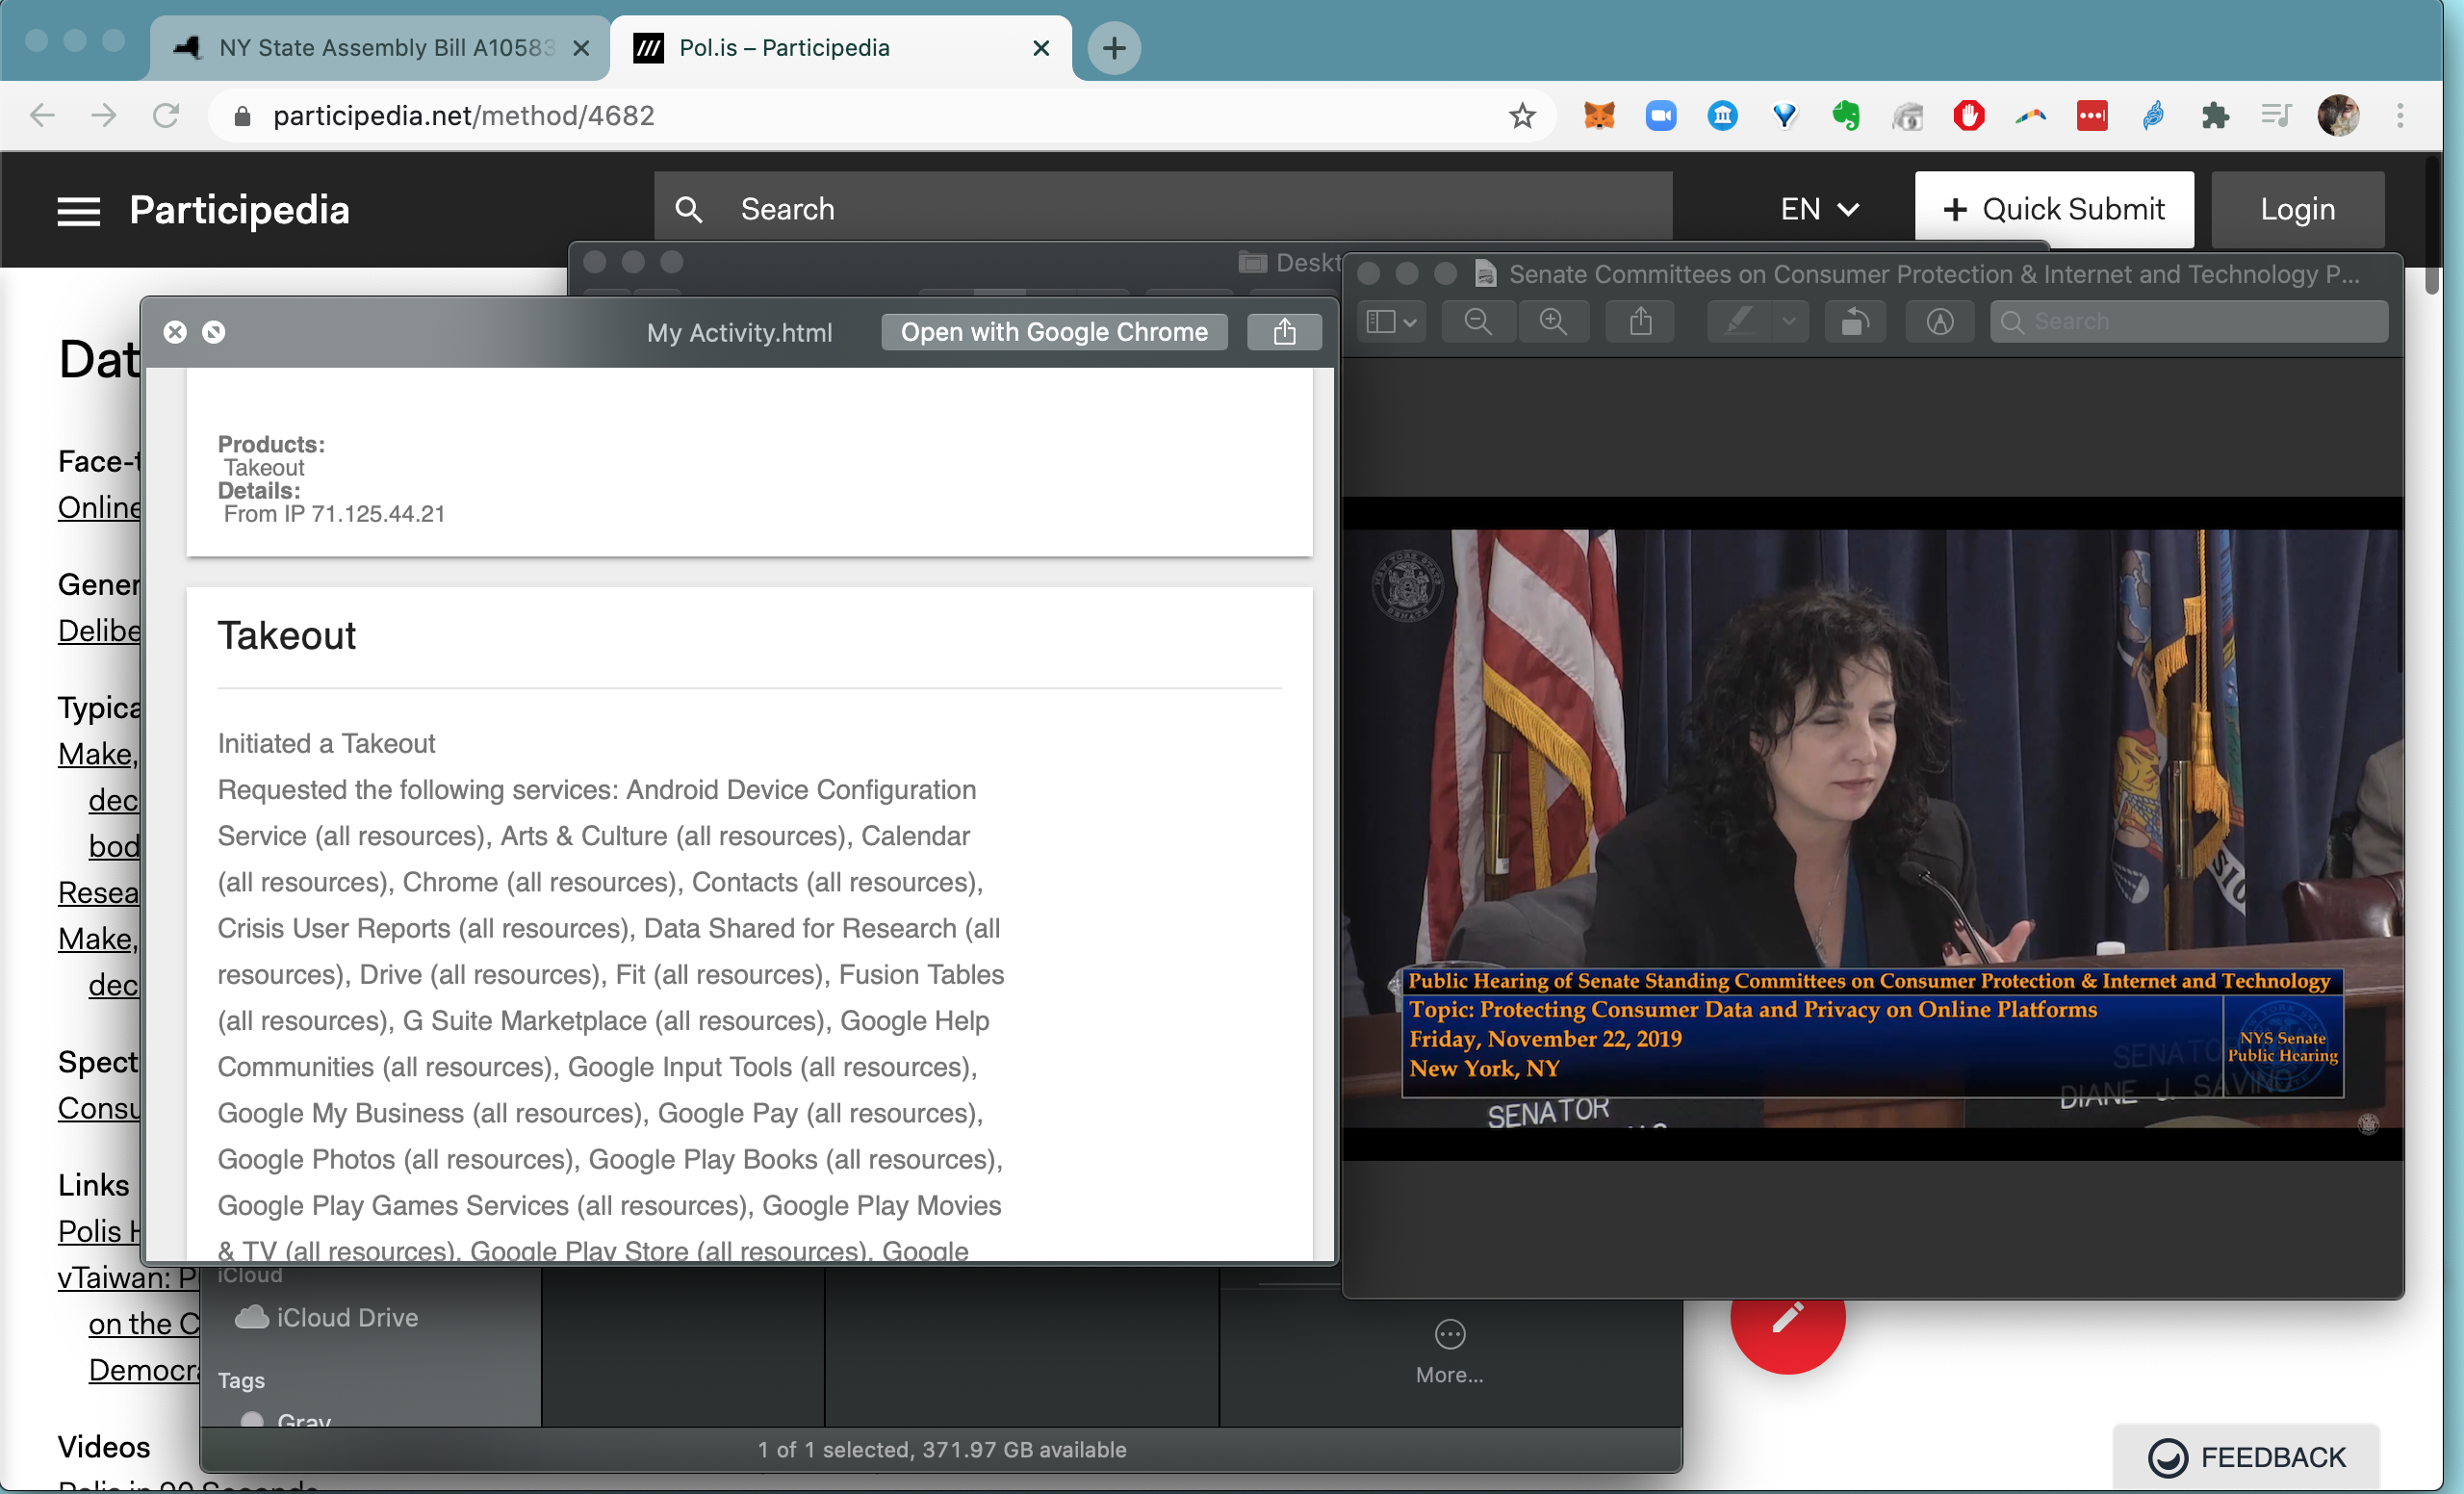2464x1494 pixels.
Task: Open the Zoom extension icon
Action: (x=1661, y=116)
